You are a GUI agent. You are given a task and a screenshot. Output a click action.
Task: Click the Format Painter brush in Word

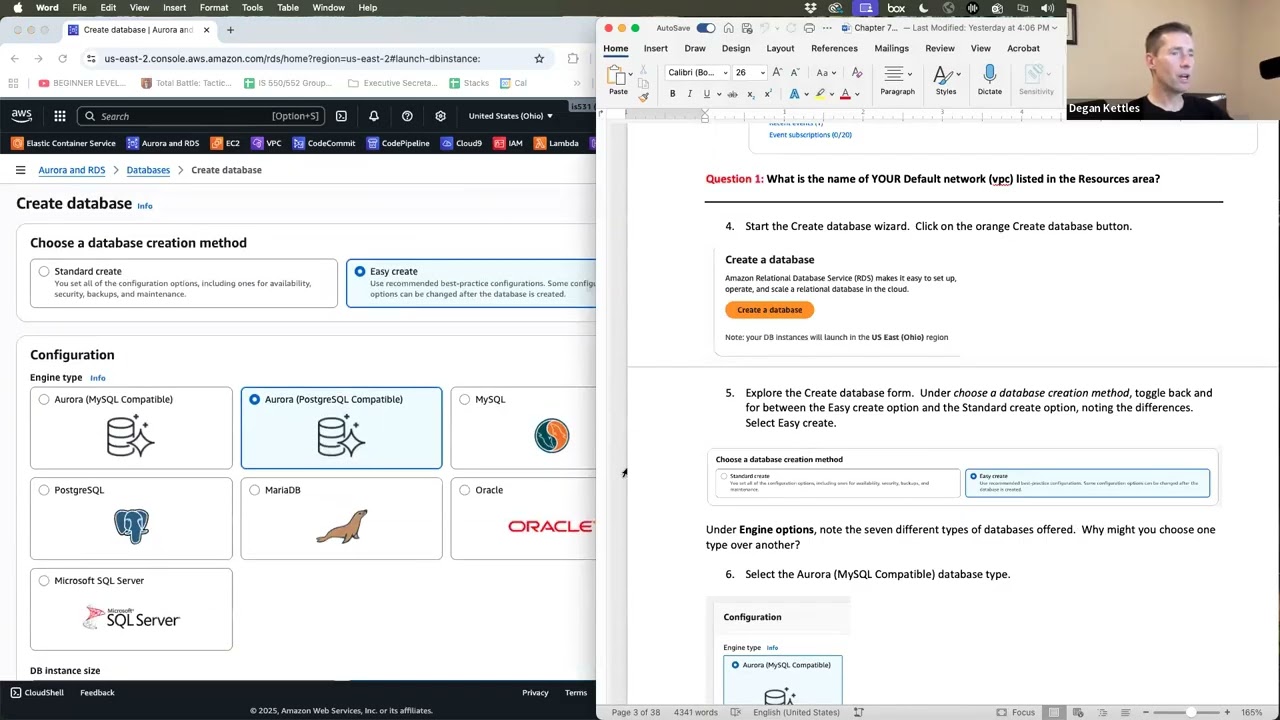tap(643, 96)
